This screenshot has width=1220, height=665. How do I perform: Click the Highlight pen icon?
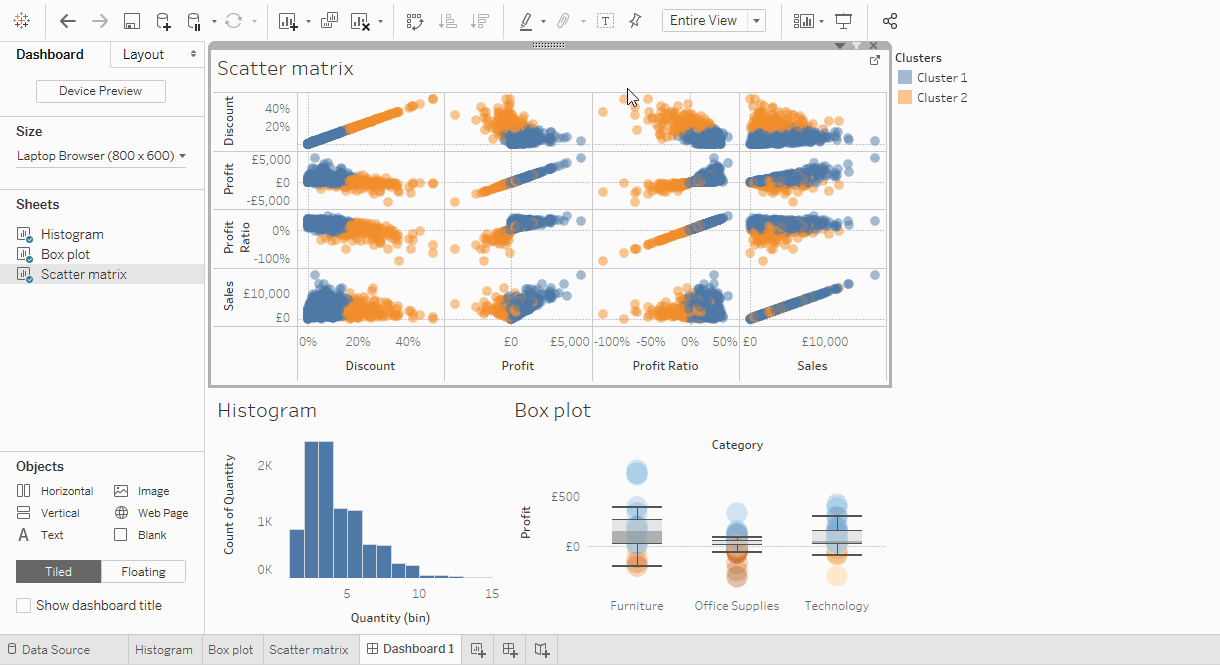(x=526, y=21)
